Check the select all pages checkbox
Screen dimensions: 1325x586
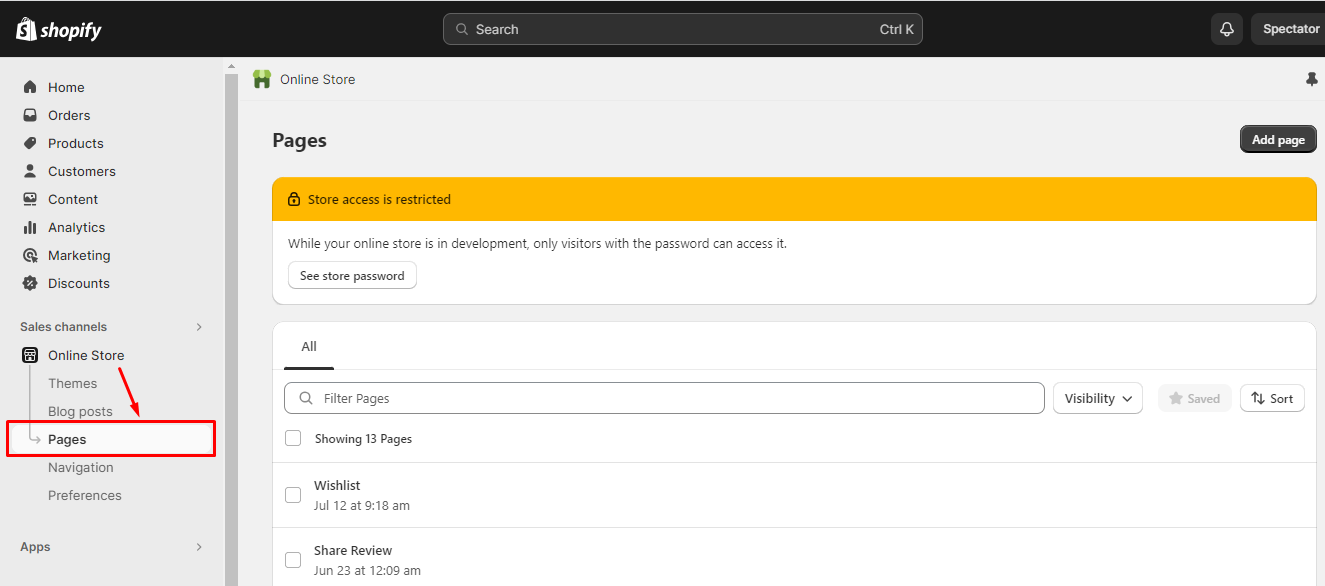[293, 438]
